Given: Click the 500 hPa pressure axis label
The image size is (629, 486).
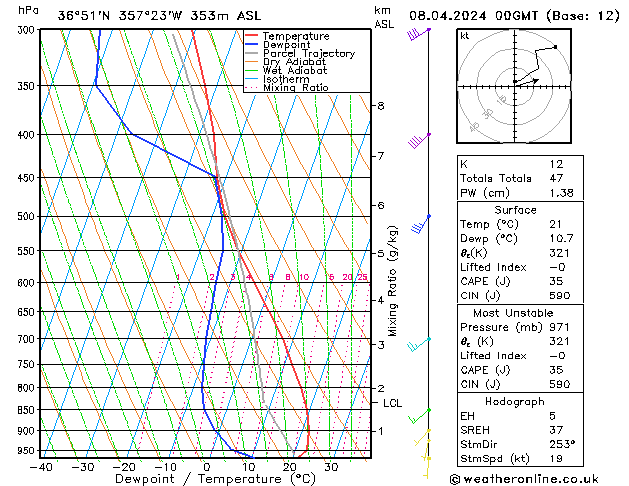Looking at the screenshot, I should [x=28, y=217].
